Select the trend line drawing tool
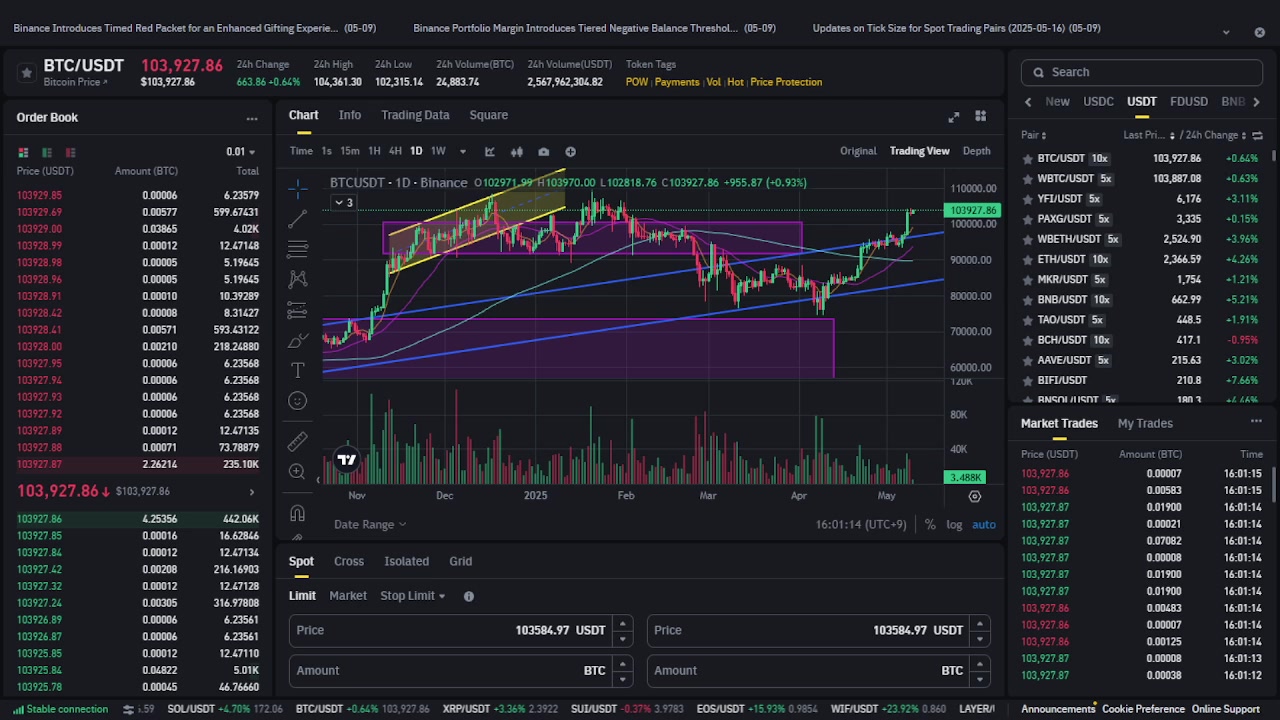This screenshot has height=720, width=1280. (297, 218)
